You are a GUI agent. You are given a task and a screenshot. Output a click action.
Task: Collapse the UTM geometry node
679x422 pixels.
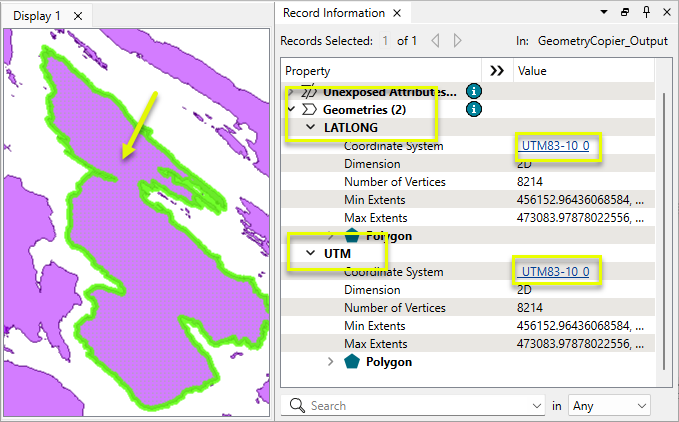point(310,253)
